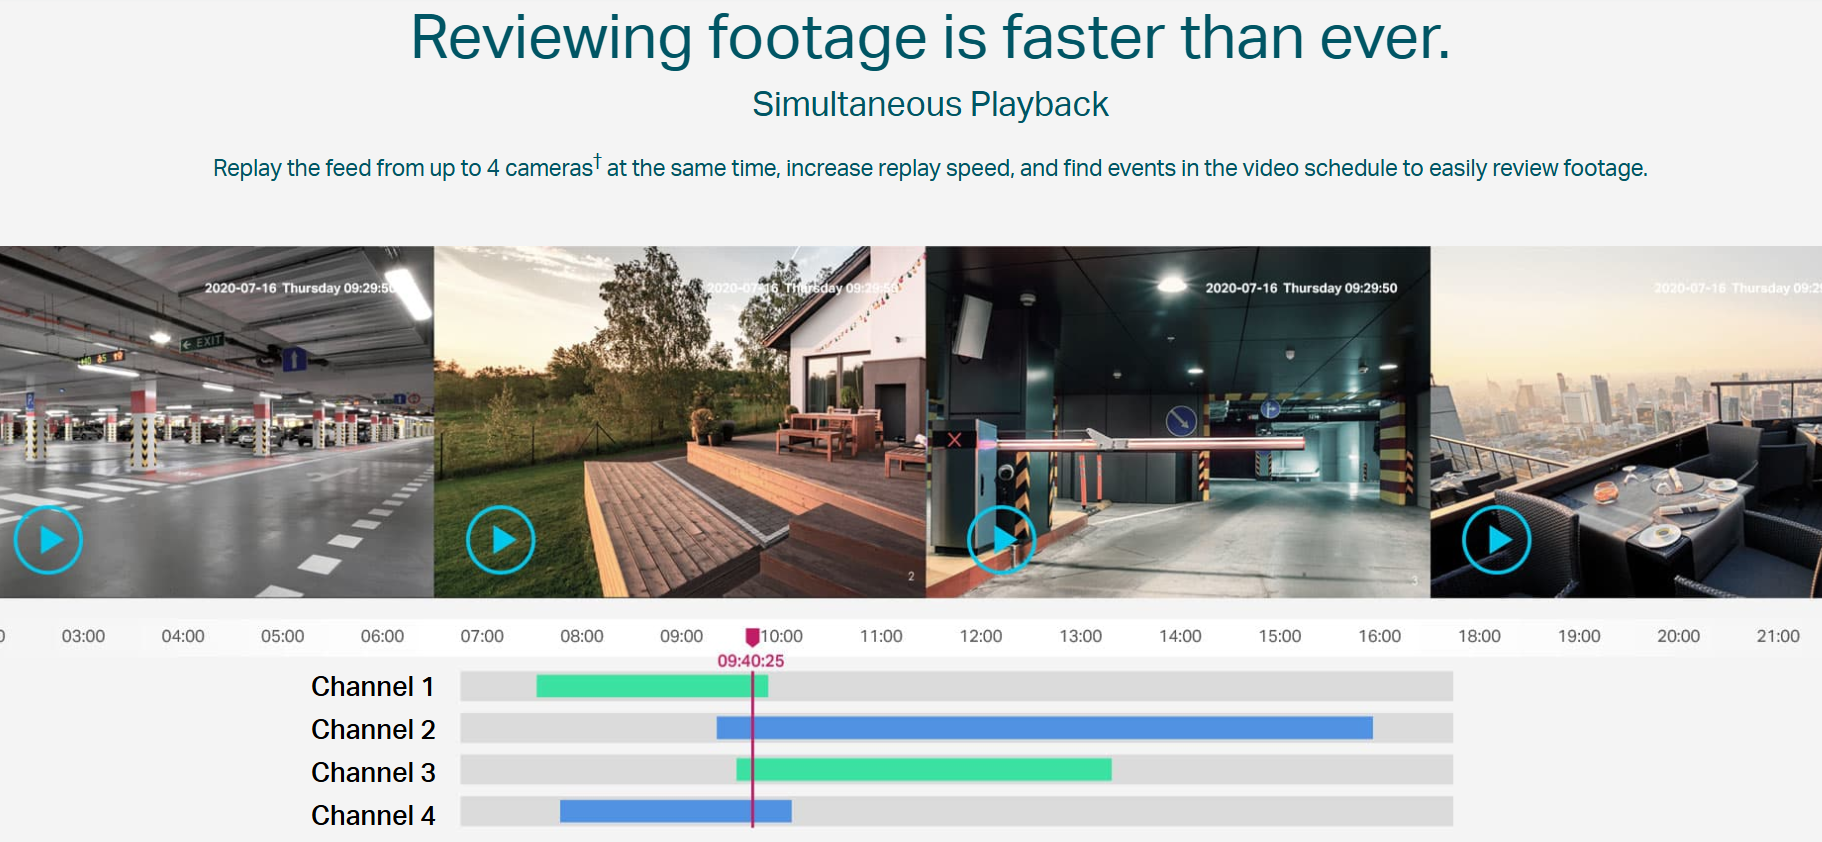Viewport: 1822px width, 842px height.
Task: Select Channel 1 green recording bar
Action: tap(650, 686)
